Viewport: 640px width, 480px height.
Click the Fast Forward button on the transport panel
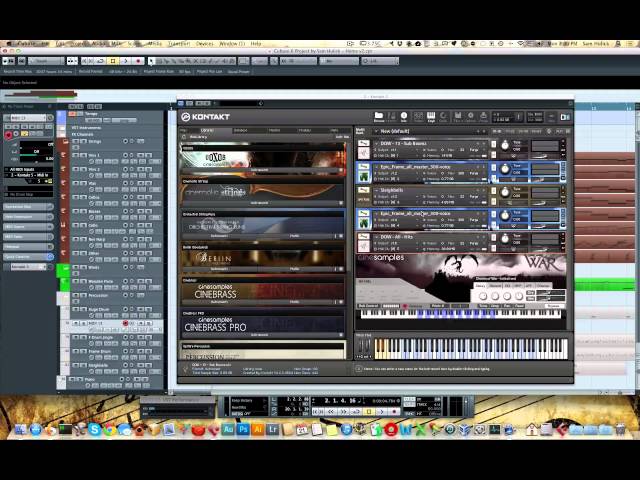click(x=344, y=411)
